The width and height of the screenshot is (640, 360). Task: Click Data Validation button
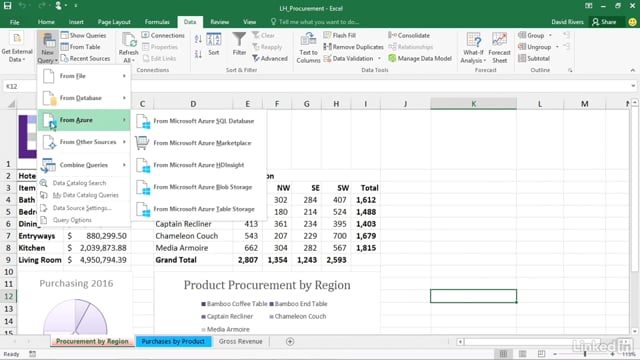pos(349,58)
